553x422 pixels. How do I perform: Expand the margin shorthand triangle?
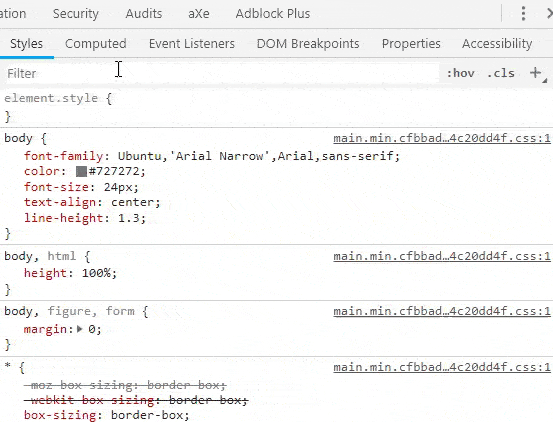point(80,329)
